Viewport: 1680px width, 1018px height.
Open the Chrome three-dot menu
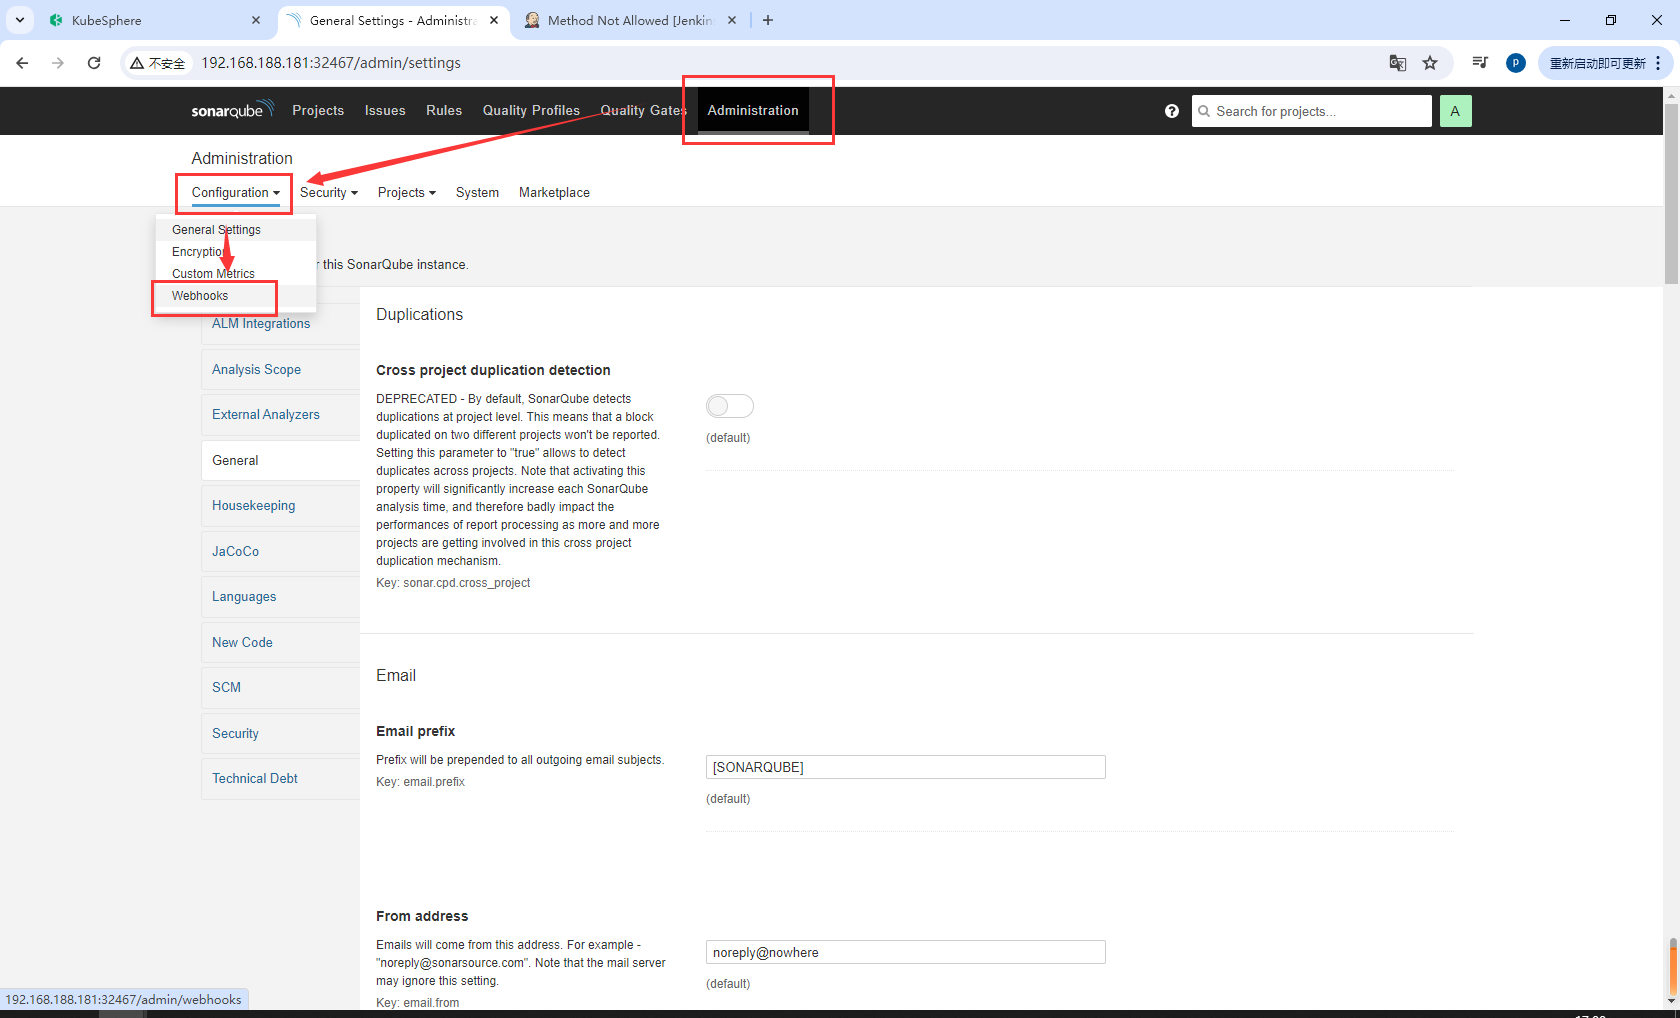click(1658, 63)
